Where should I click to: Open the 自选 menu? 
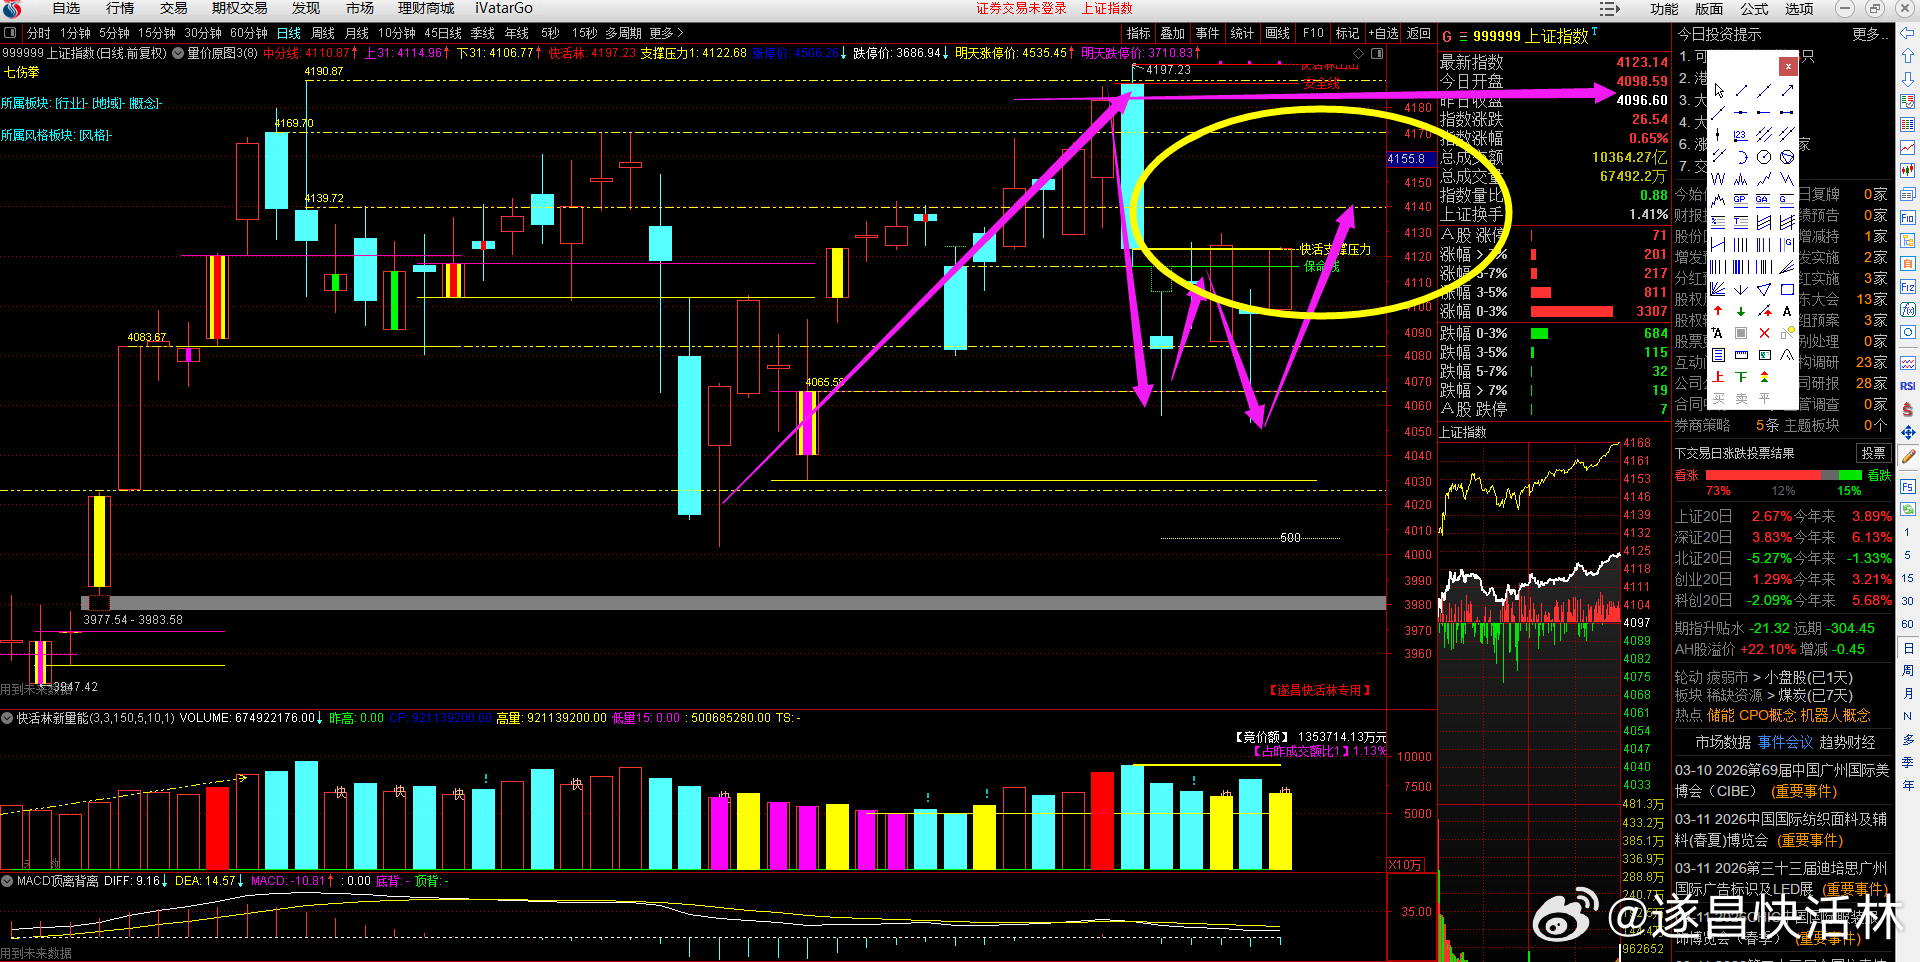tap(66, 8)
